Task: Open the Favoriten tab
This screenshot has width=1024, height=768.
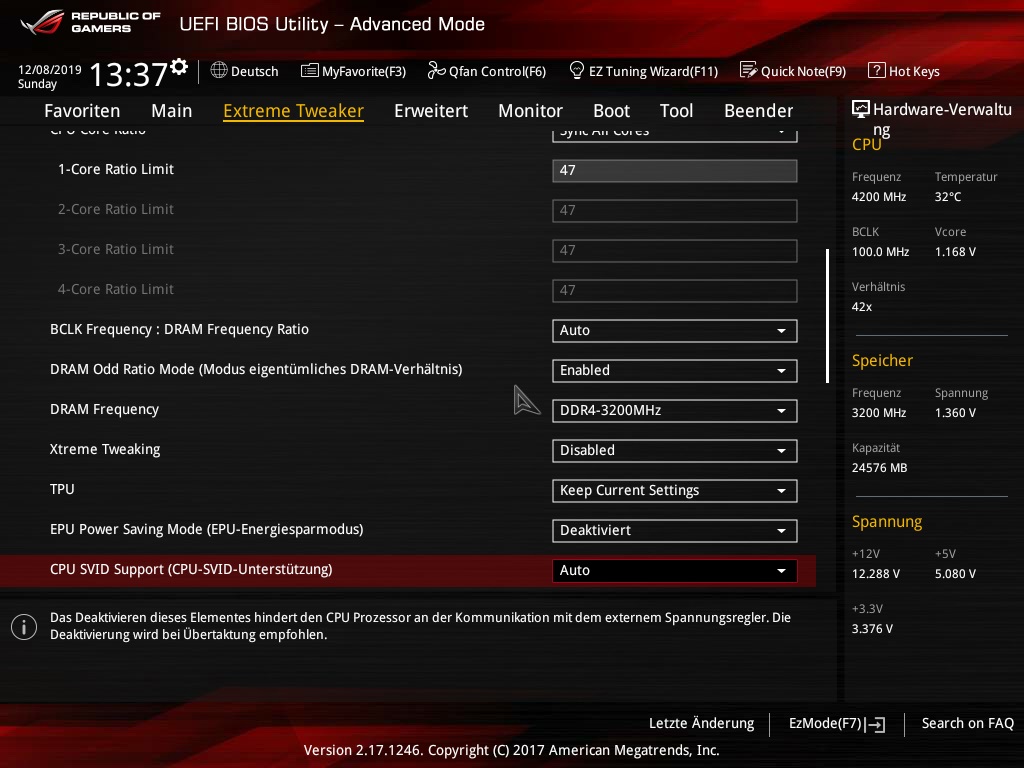Action: 82,110
